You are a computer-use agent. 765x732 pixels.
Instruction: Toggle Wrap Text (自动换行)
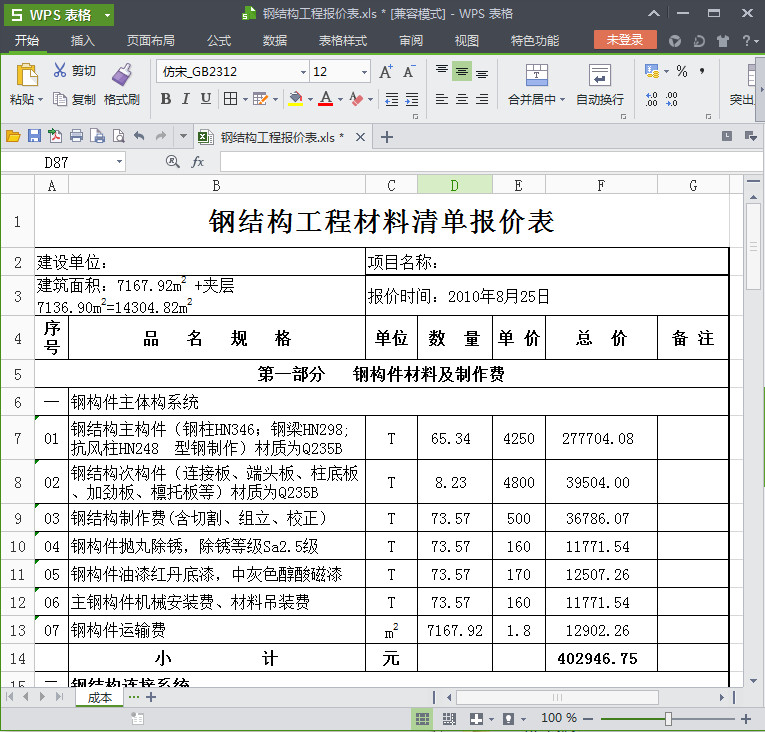click(600, 84)
